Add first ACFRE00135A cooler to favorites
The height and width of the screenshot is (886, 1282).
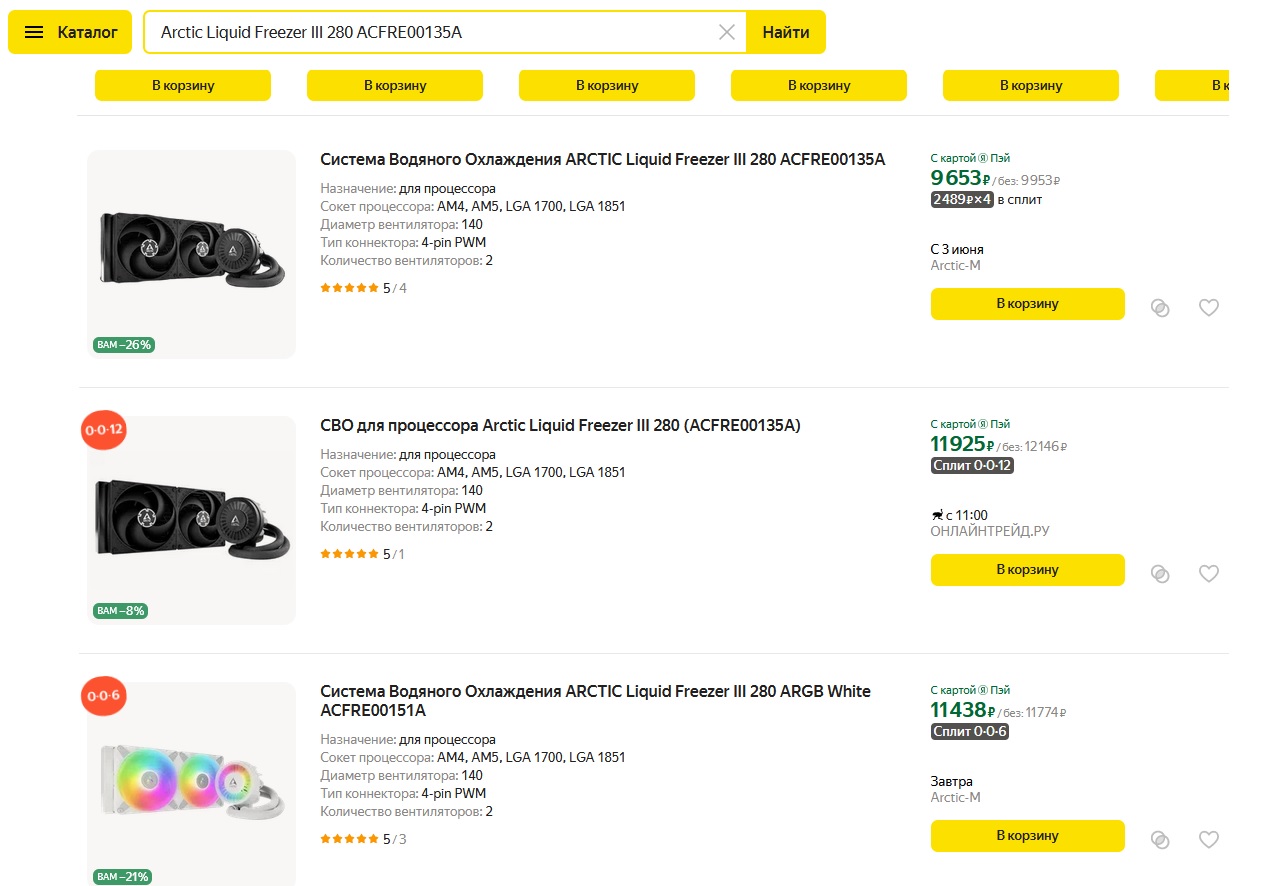click(1209, 308)
